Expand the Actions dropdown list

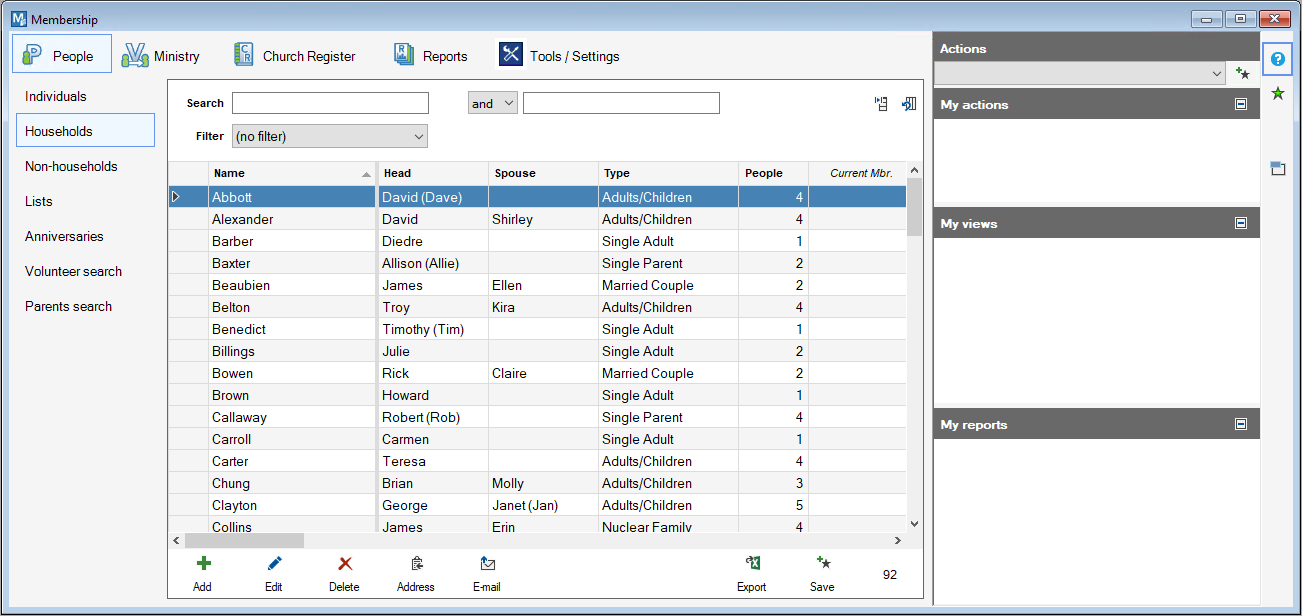[x=1216, y=73]
